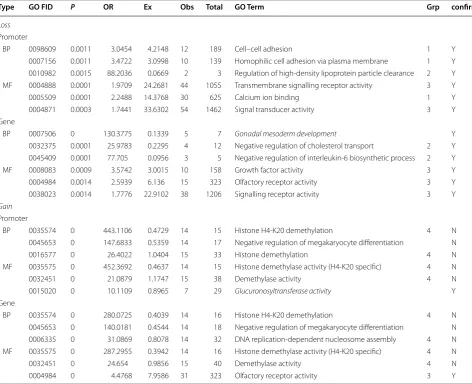472x384 pixels.
Task: Select the Total value '625'
Action: pos(215,97)
